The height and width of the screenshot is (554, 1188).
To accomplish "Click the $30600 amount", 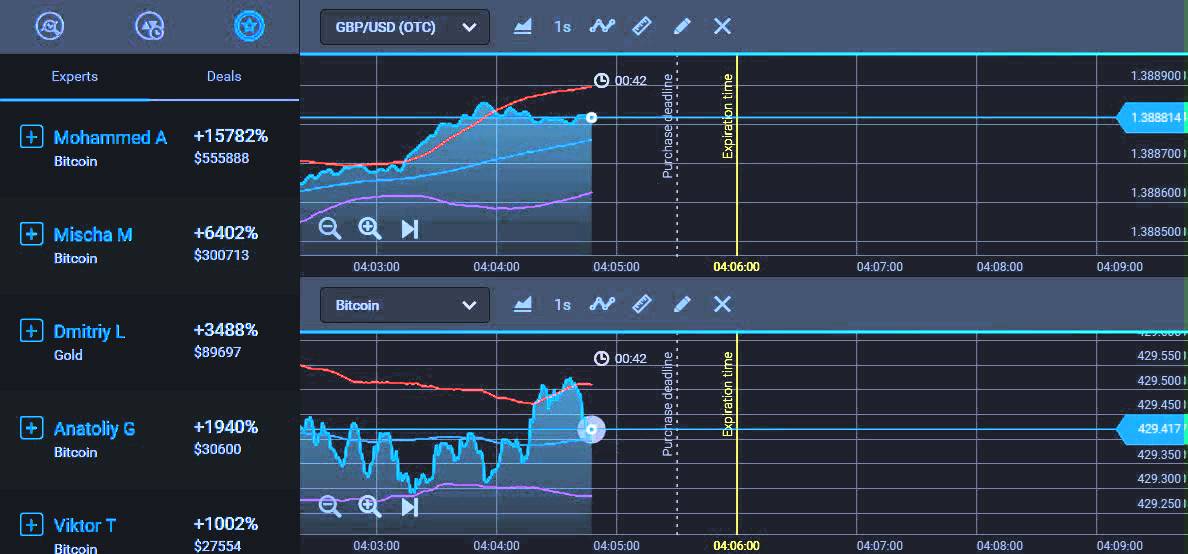I will click(x=217, y=449).
